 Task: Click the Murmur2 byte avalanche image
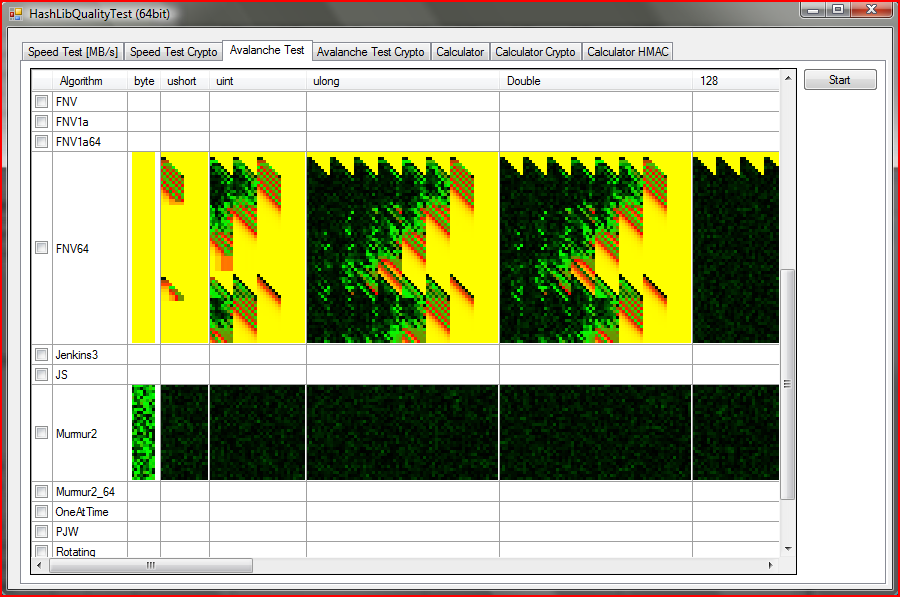(x=143, y=432)
